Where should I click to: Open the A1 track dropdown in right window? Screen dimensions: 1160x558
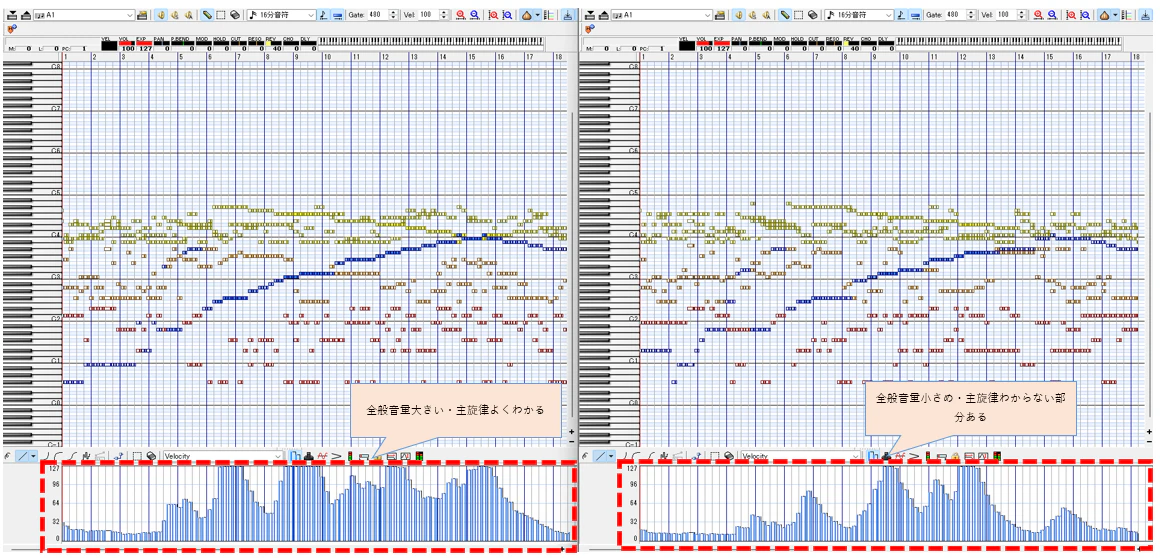[x=662, y=15]
